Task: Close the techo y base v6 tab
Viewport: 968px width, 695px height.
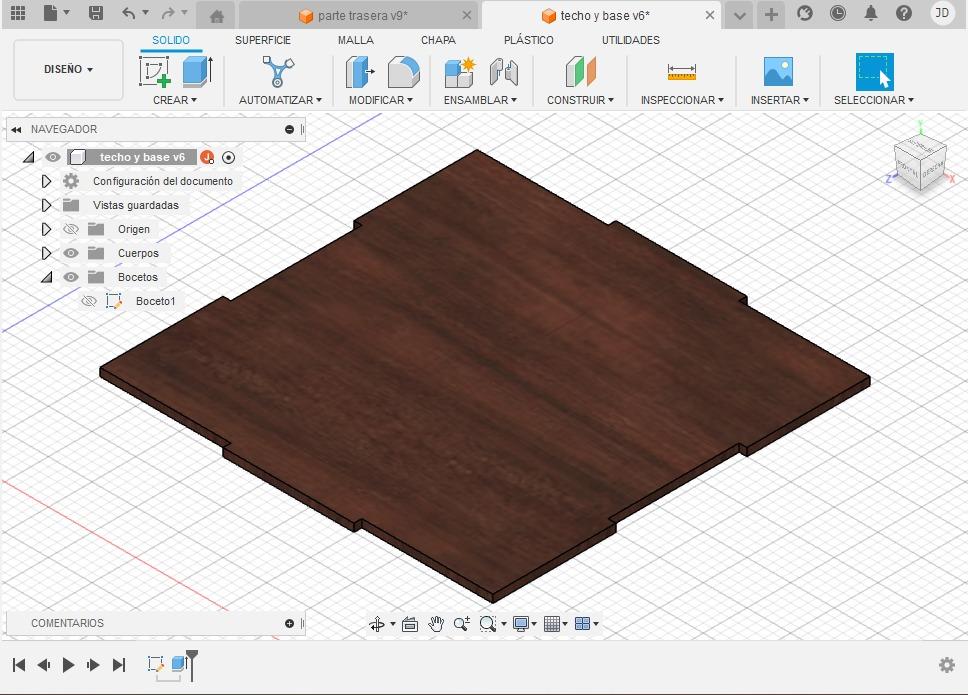Action: [x=710, y=15]
